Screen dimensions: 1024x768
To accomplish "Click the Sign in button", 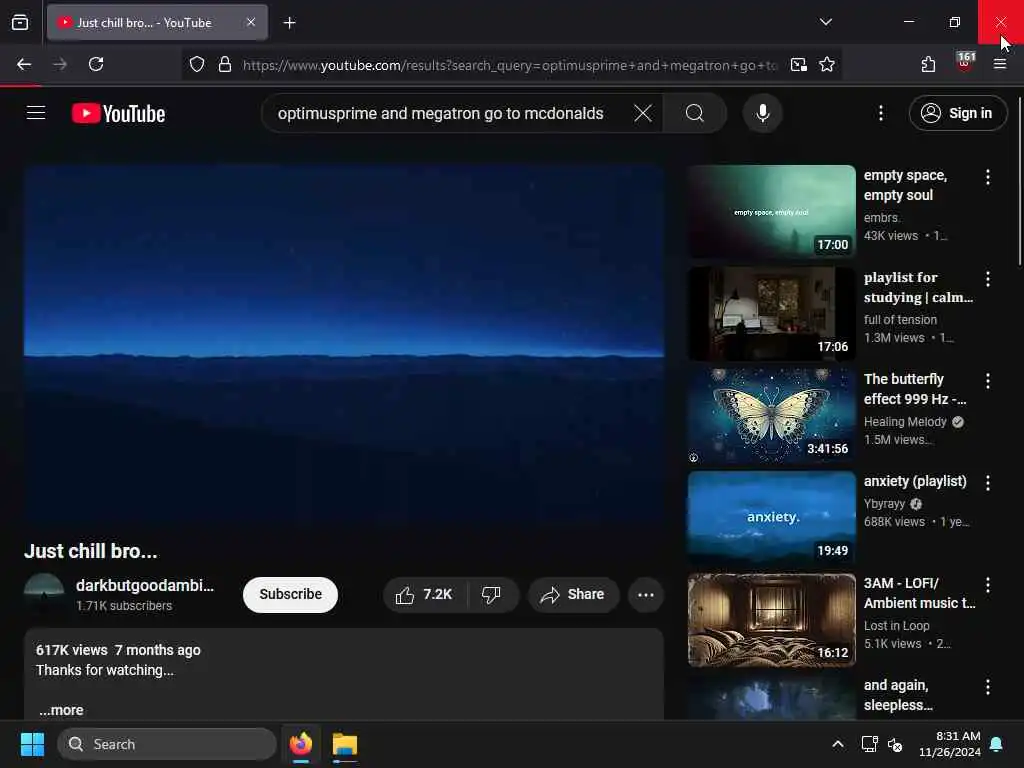I will pos(957,113).
